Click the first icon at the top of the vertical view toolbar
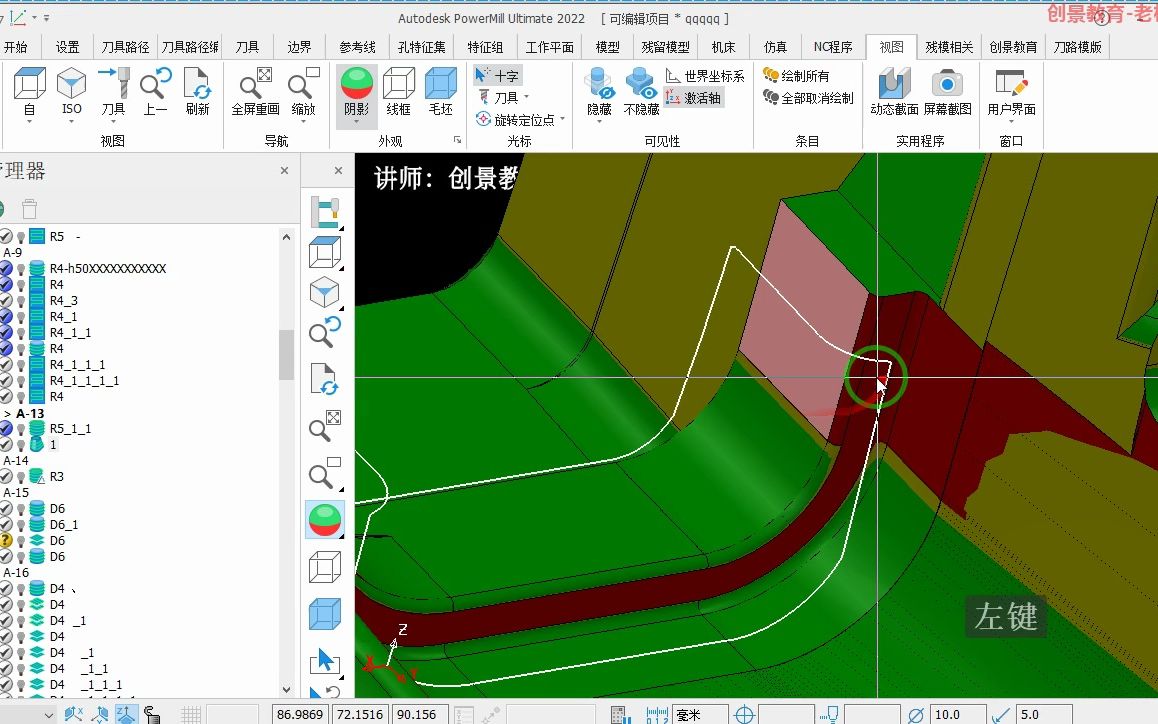Viewport: 1158px width, 724px height. [324, 212]
